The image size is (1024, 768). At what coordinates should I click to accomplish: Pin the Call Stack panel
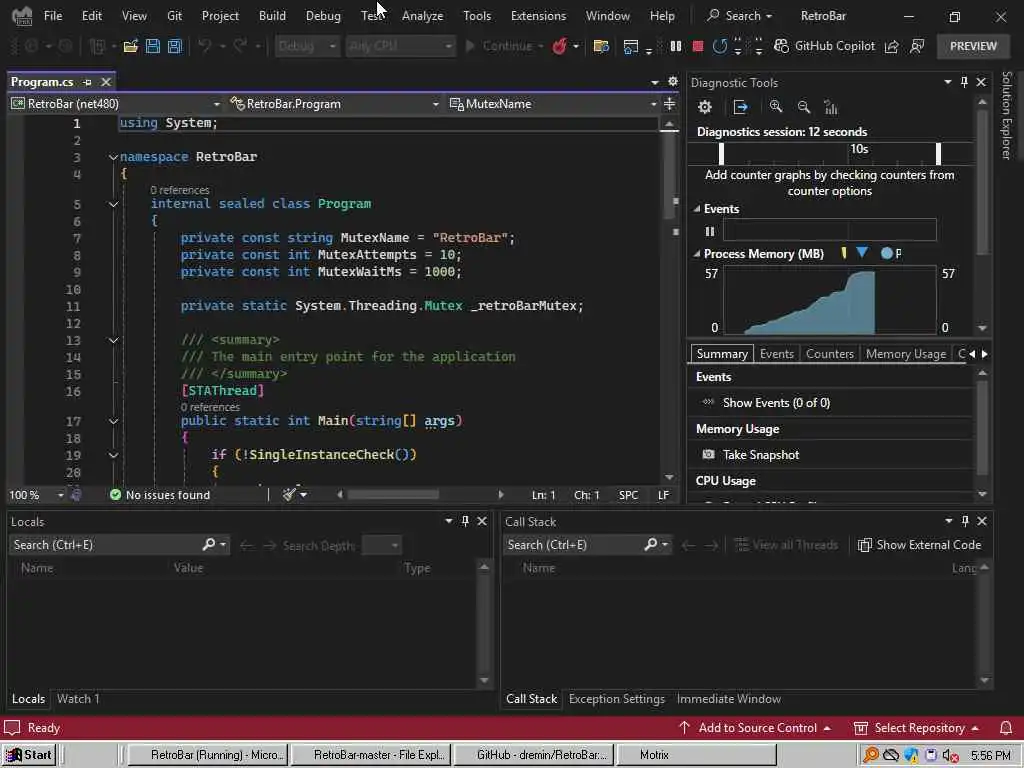pyautogui.click(x=965, y=521)
